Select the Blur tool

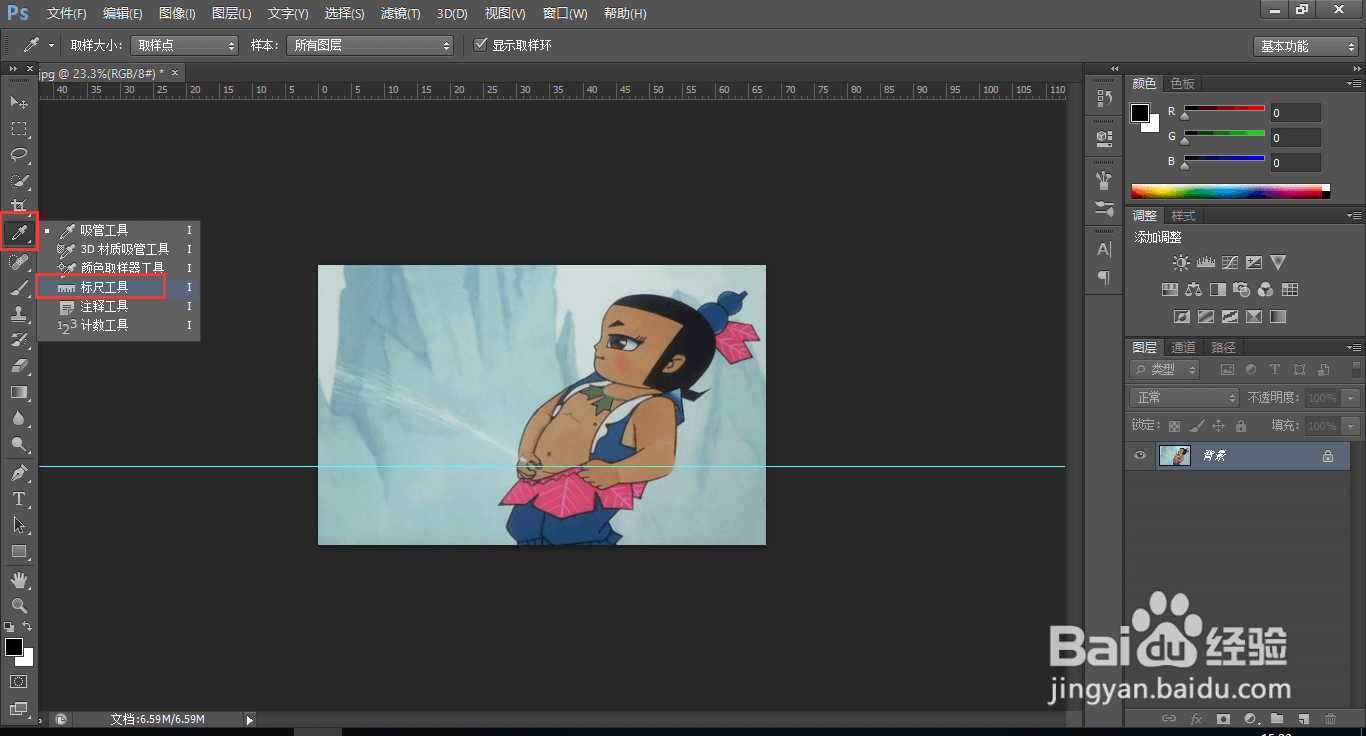pyautogui.click(x=19, y=418)
